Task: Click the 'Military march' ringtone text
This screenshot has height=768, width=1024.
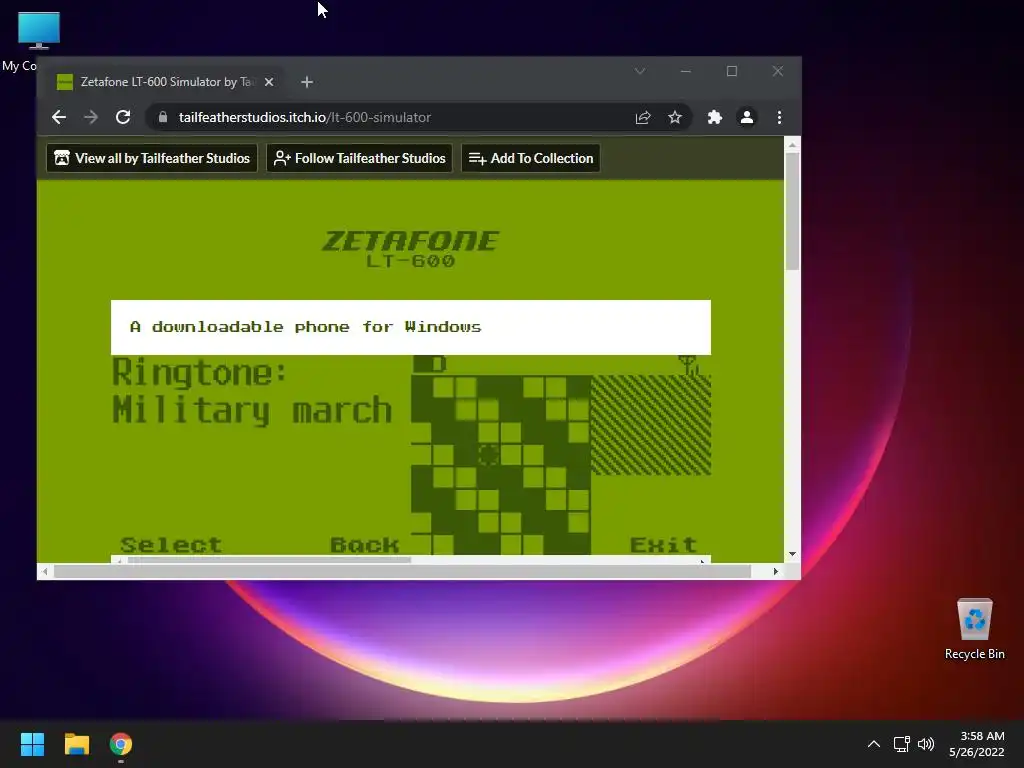Action: point(252,411)
